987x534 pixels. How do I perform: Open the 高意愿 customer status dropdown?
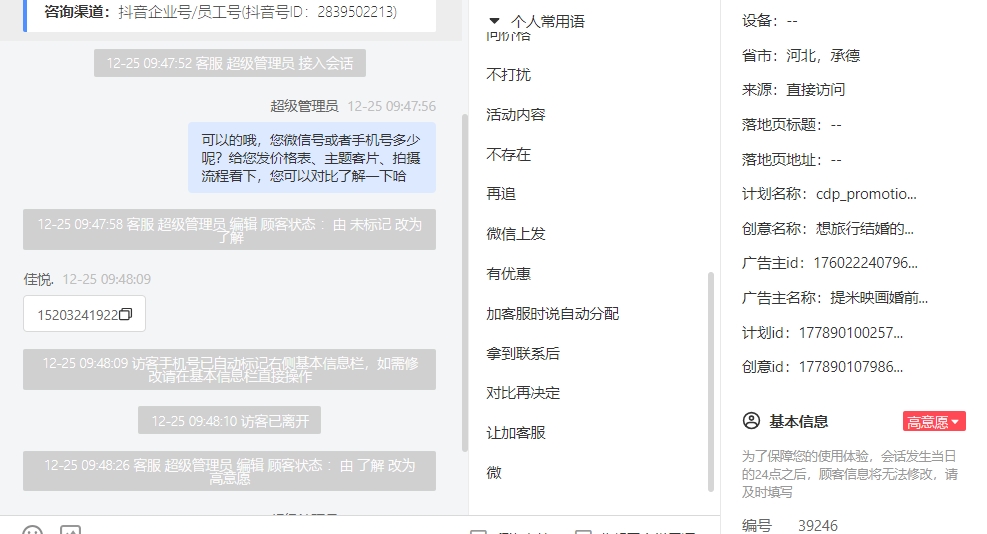tap(933, 421)
